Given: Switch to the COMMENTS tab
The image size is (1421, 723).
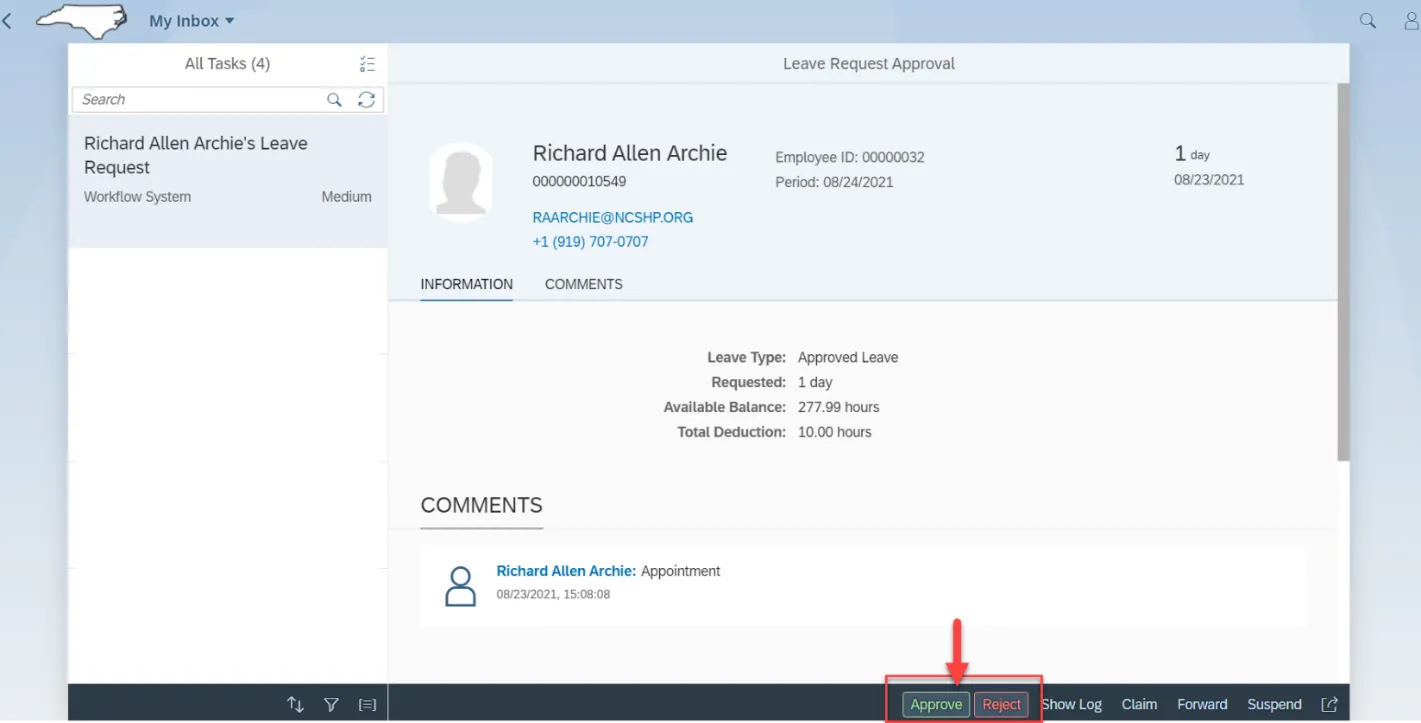Looking at the screenshot, I should (584, 284).
